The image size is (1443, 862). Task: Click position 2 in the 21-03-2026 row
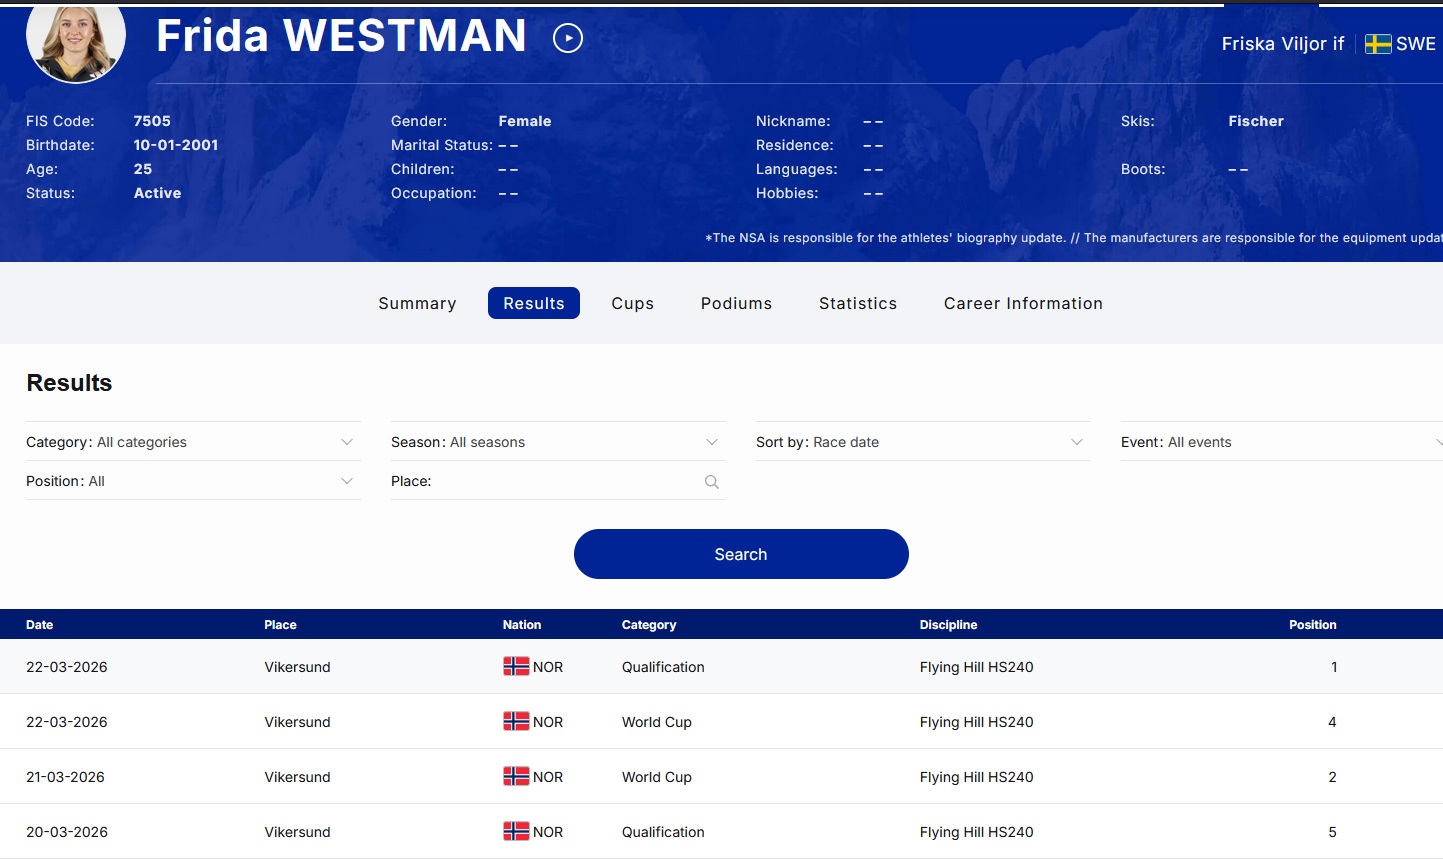[x=1332, y=777]
